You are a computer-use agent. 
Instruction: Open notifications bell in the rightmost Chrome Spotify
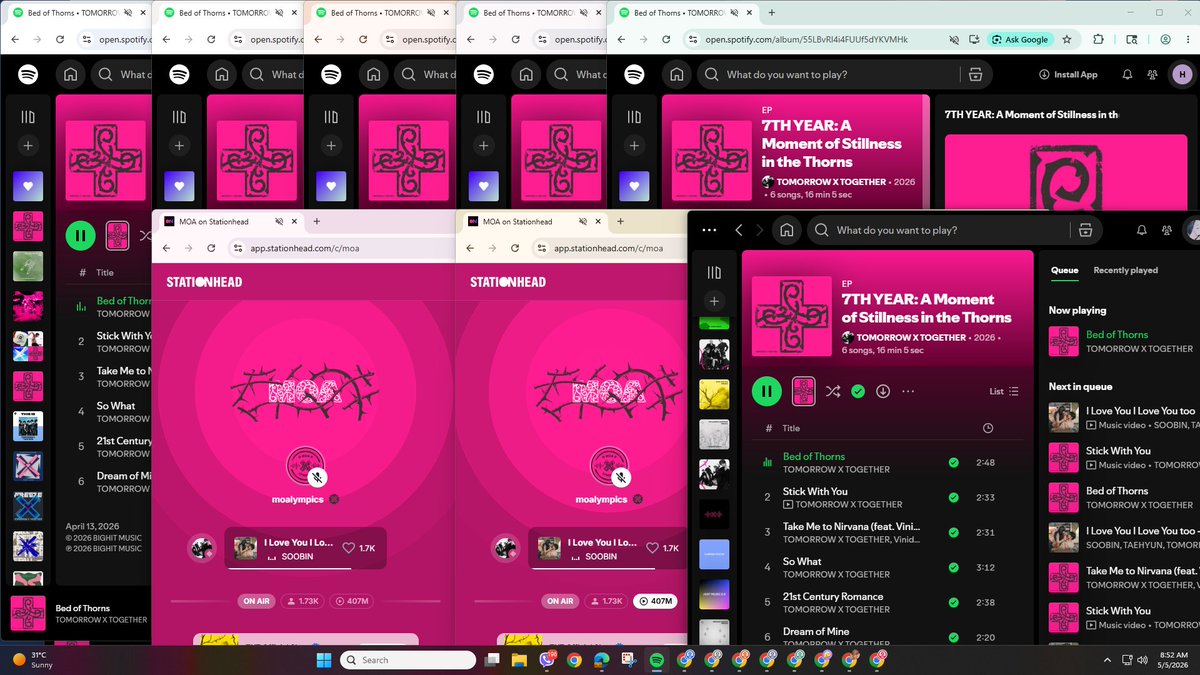pyautogui.click(x=1127, y=75)
